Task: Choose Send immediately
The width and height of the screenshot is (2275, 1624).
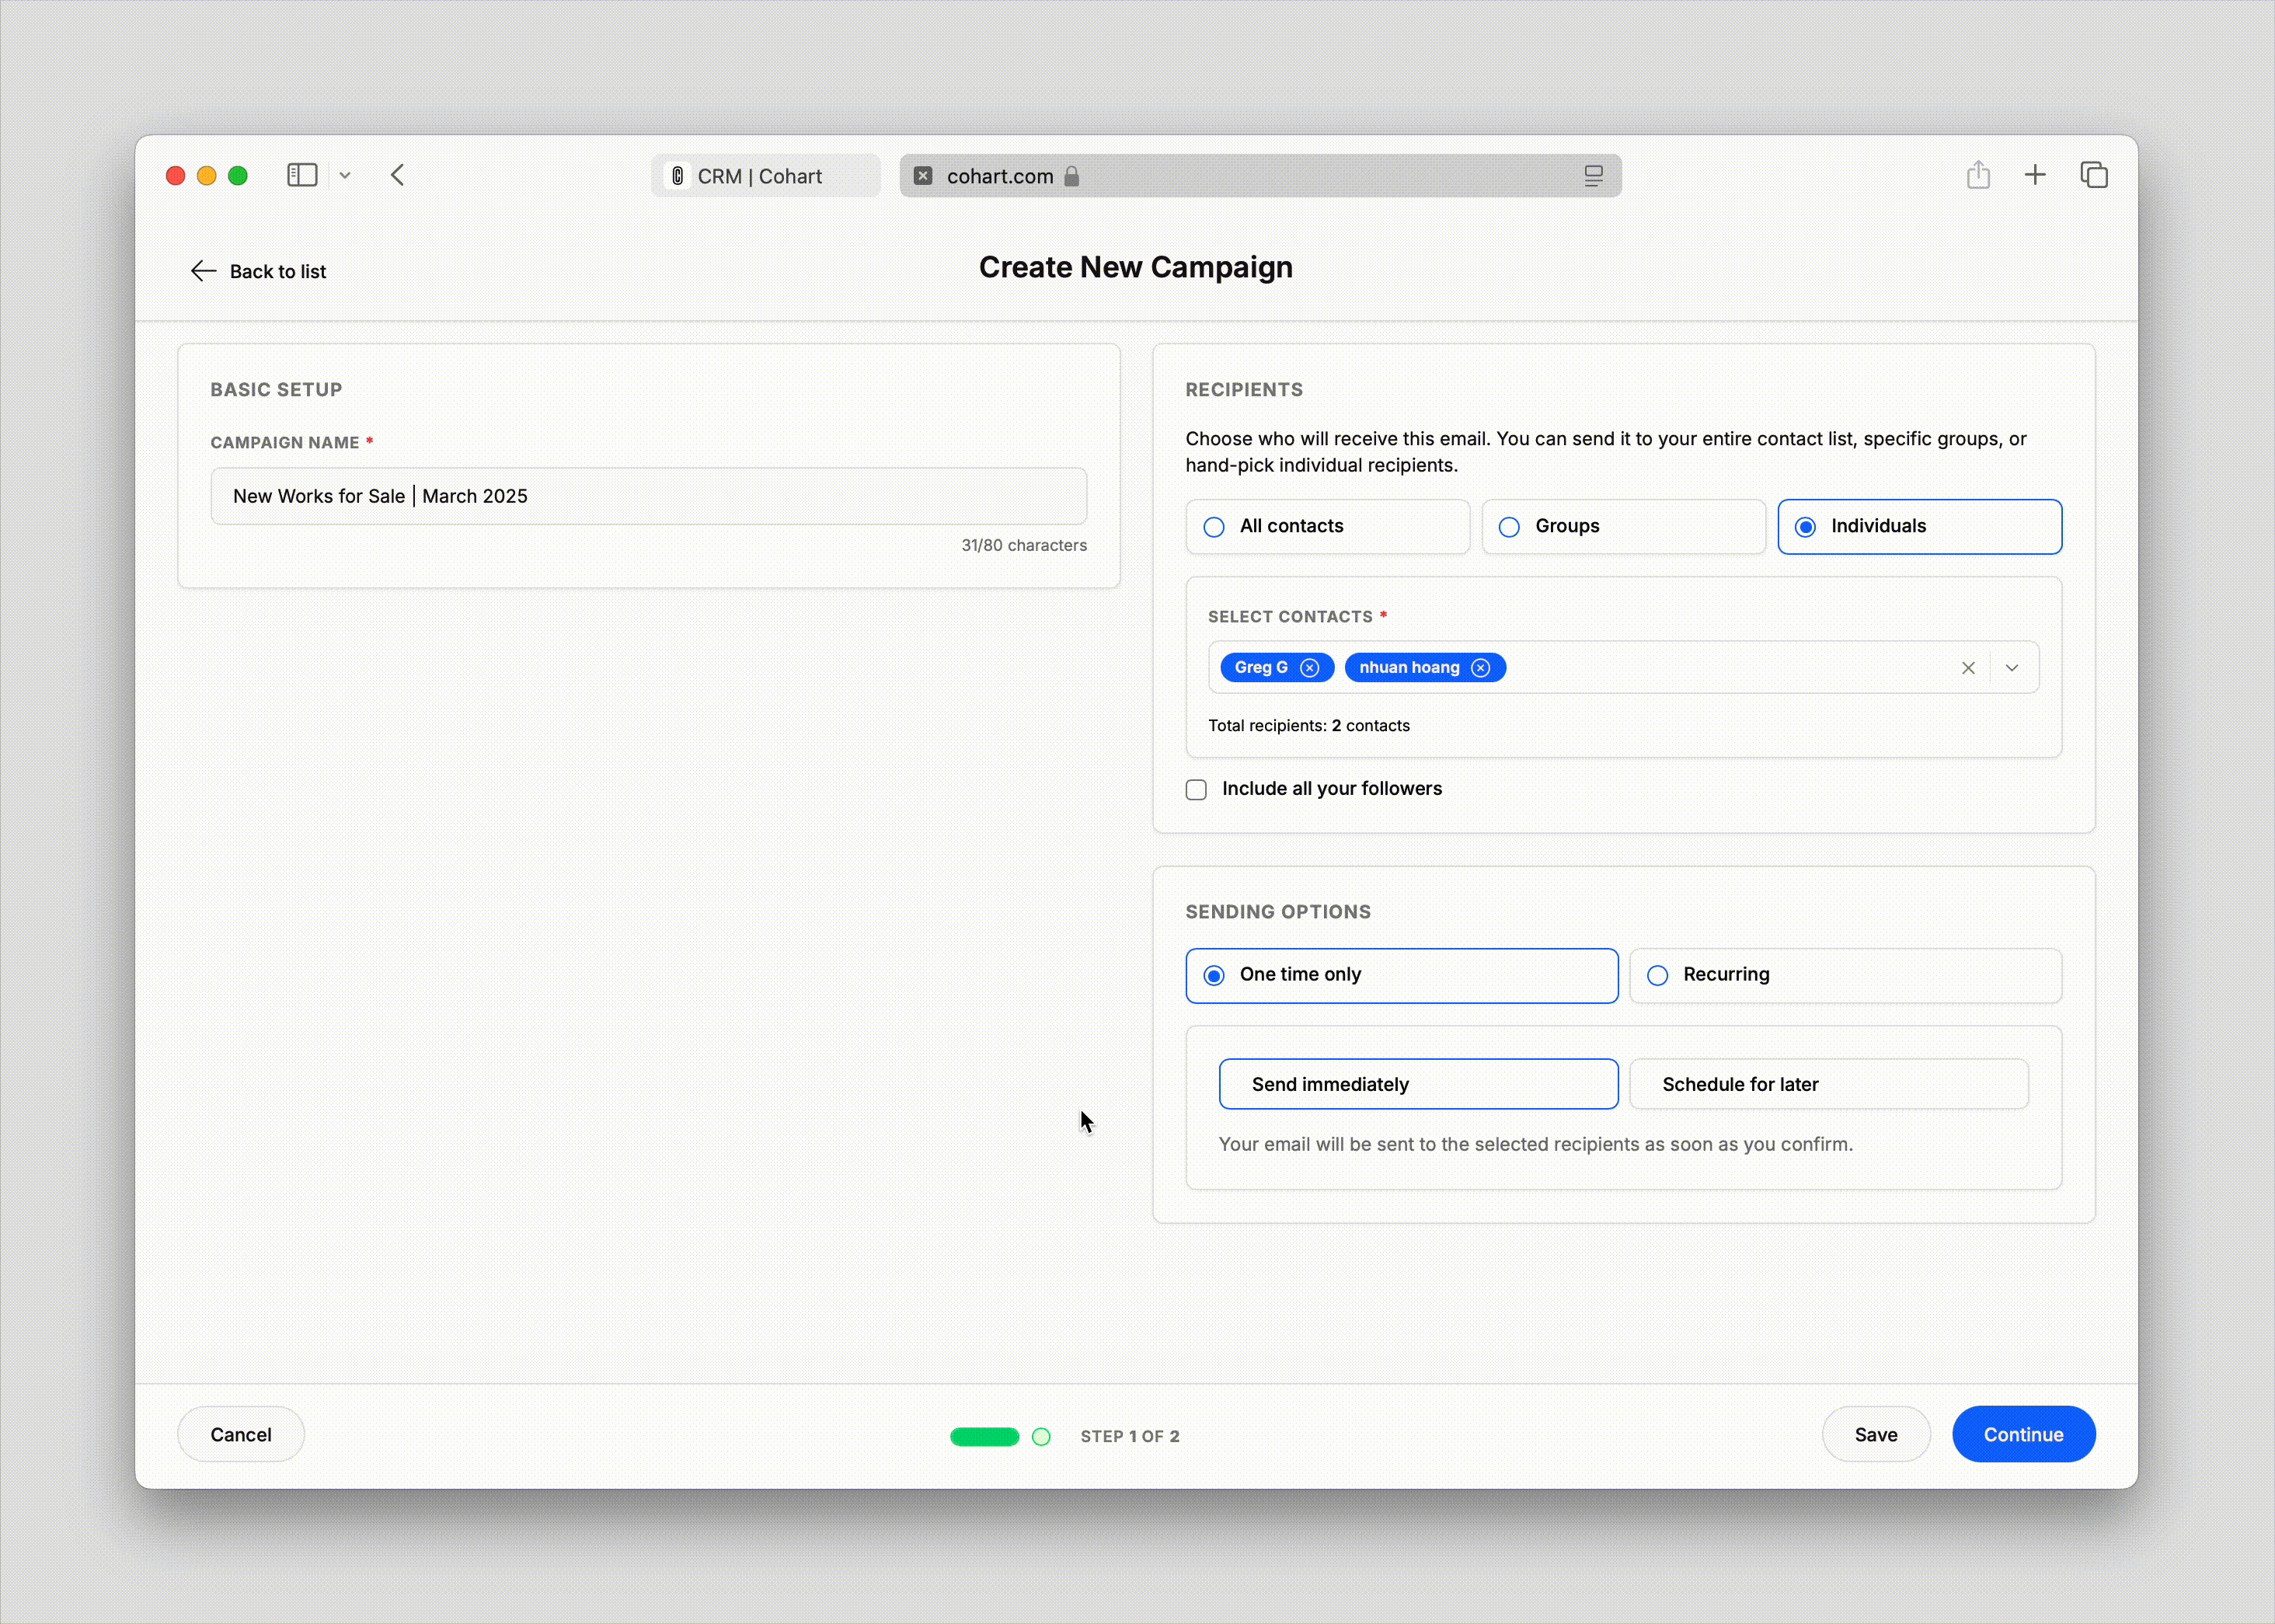Action: tap(1418, 1084)
